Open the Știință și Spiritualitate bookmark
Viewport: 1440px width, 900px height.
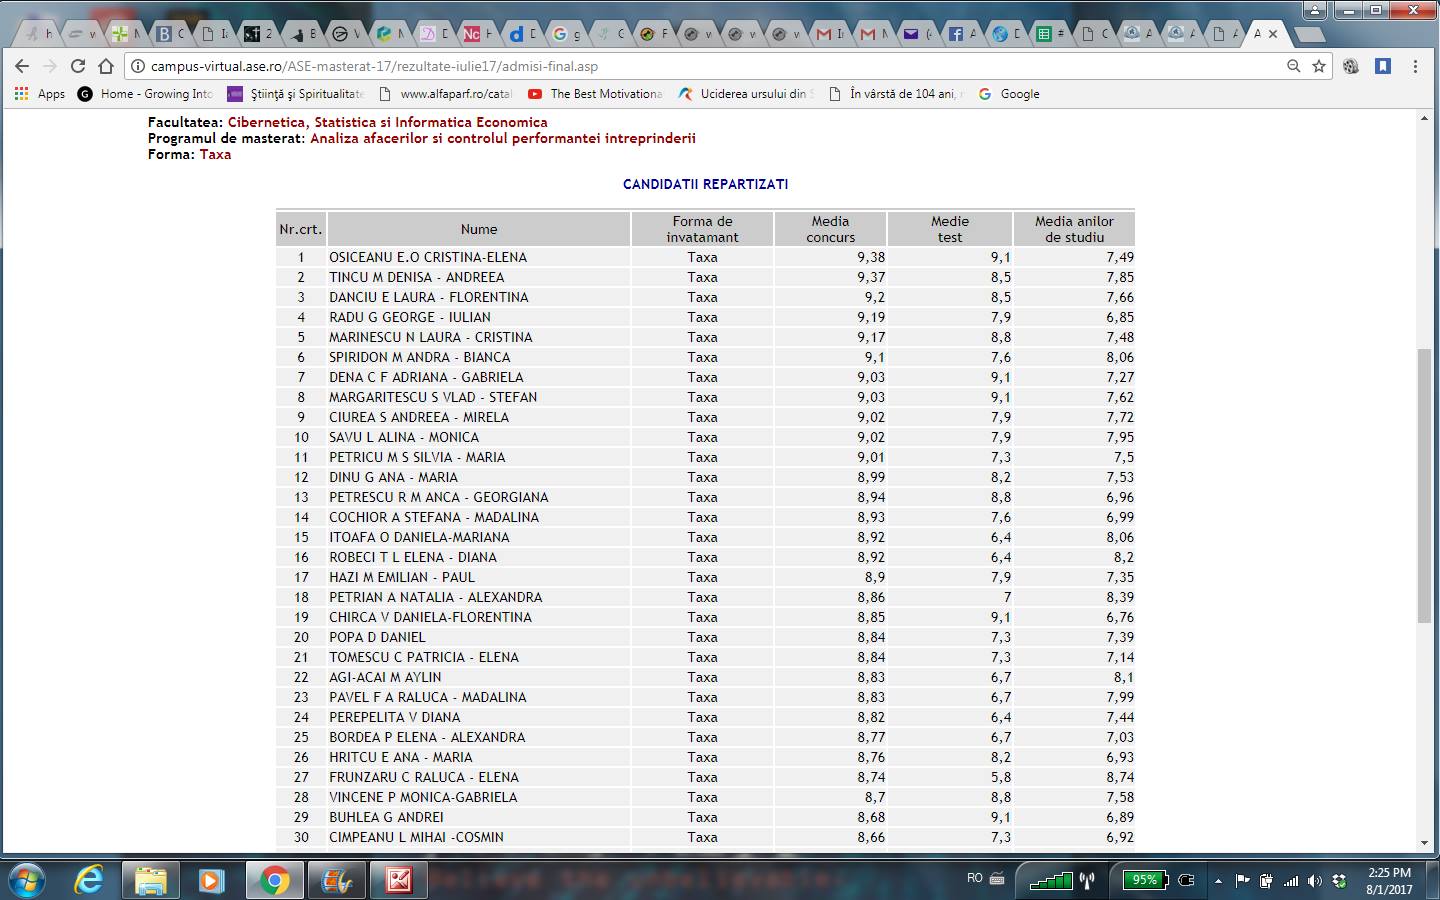tap(296, 94)
